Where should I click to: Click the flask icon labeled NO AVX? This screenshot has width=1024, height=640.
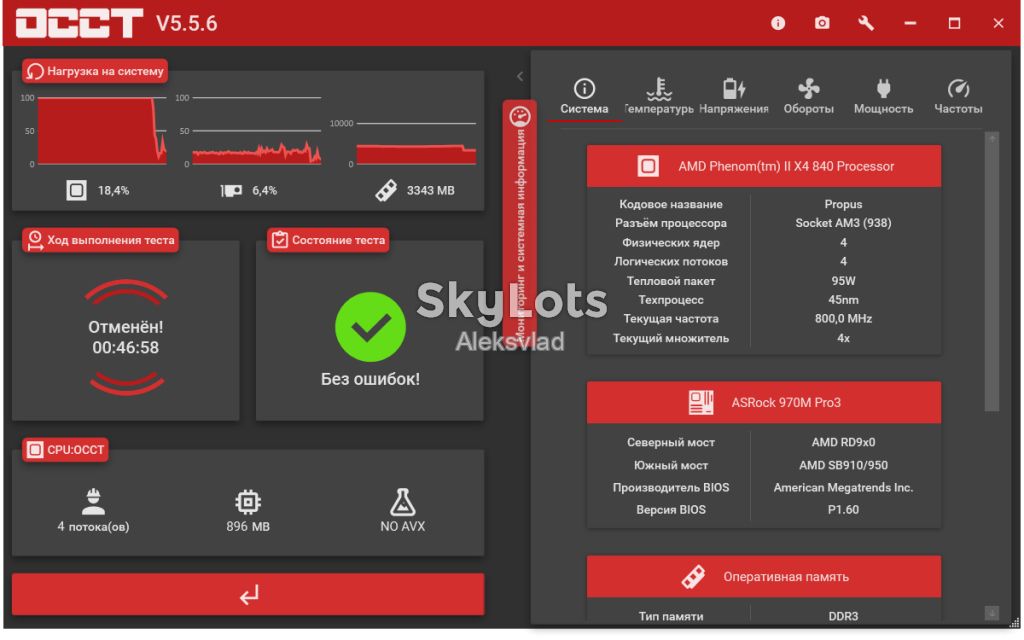402,502
